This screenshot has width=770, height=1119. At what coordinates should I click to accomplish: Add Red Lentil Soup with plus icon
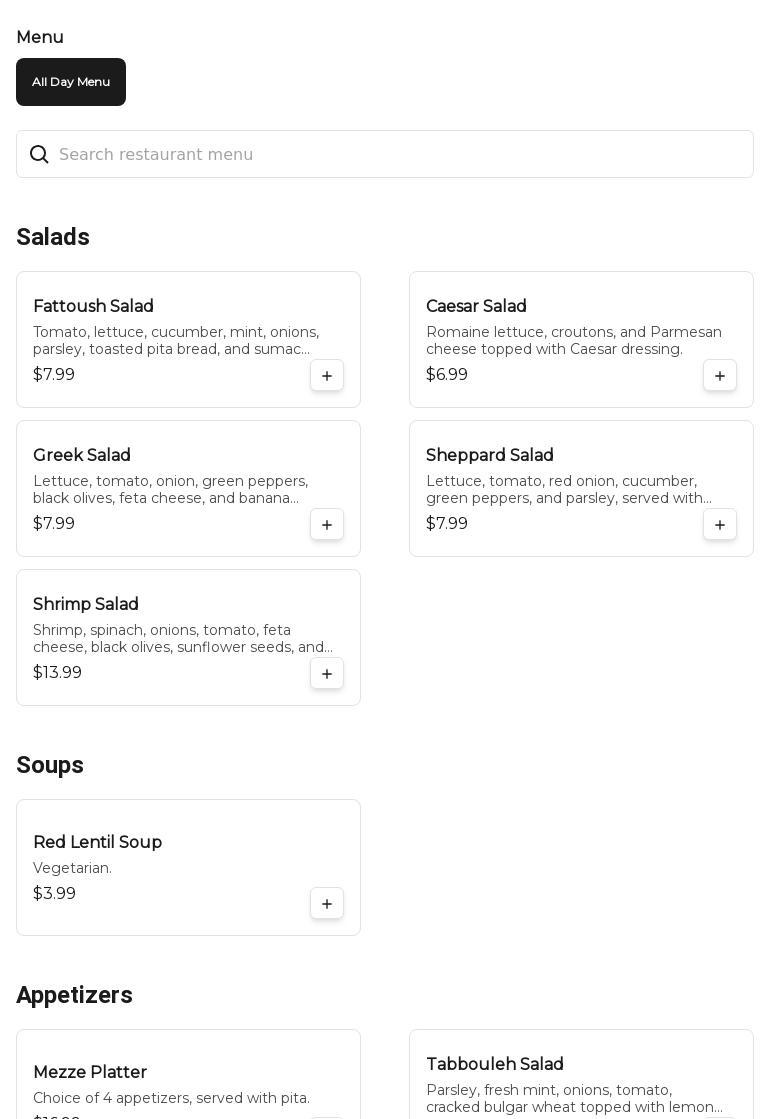pyautogui.click(x=327, y=904)
